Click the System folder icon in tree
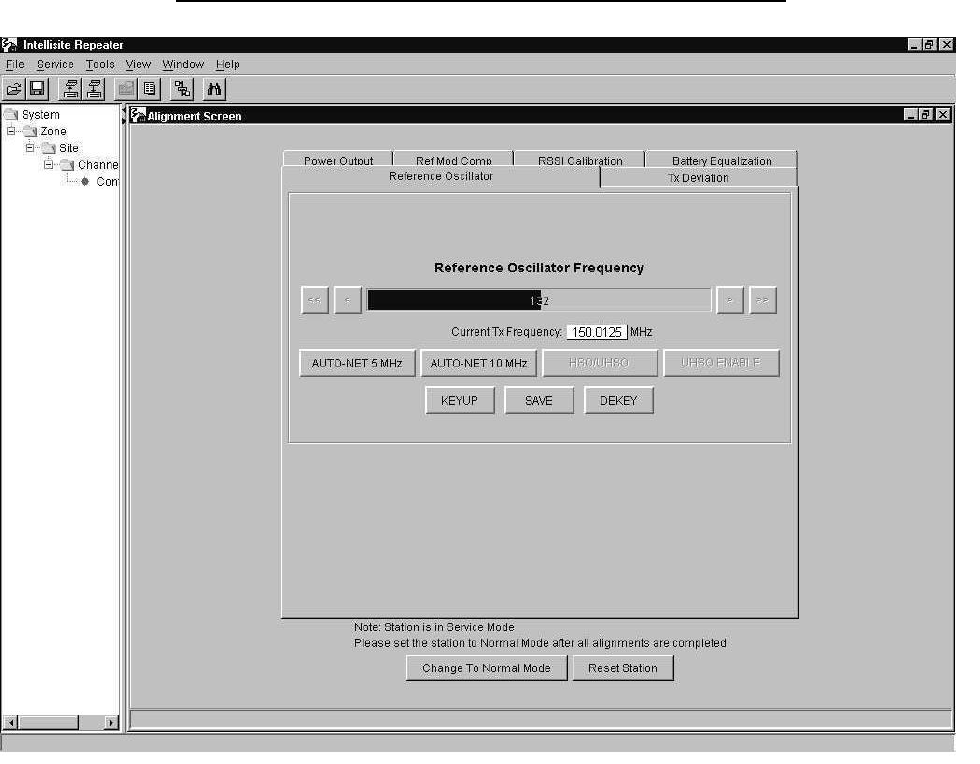Viewport: 980px width, 764px height. tap(11, 114)
